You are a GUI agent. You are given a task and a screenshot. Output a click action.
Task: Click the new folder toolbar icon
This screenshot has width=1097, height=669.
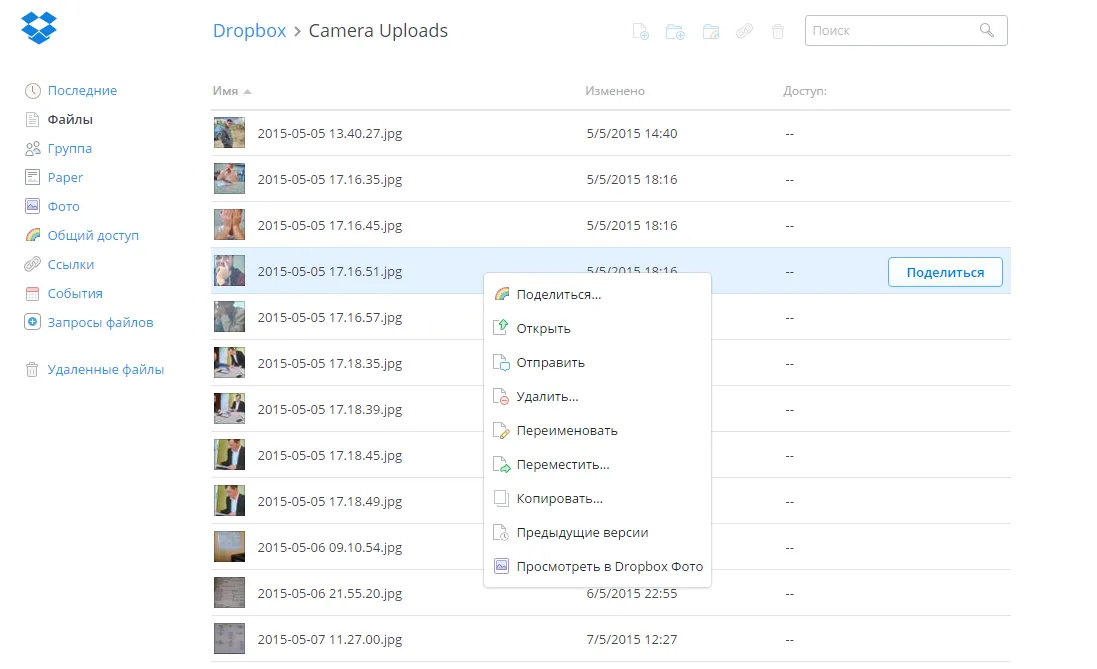675,31
